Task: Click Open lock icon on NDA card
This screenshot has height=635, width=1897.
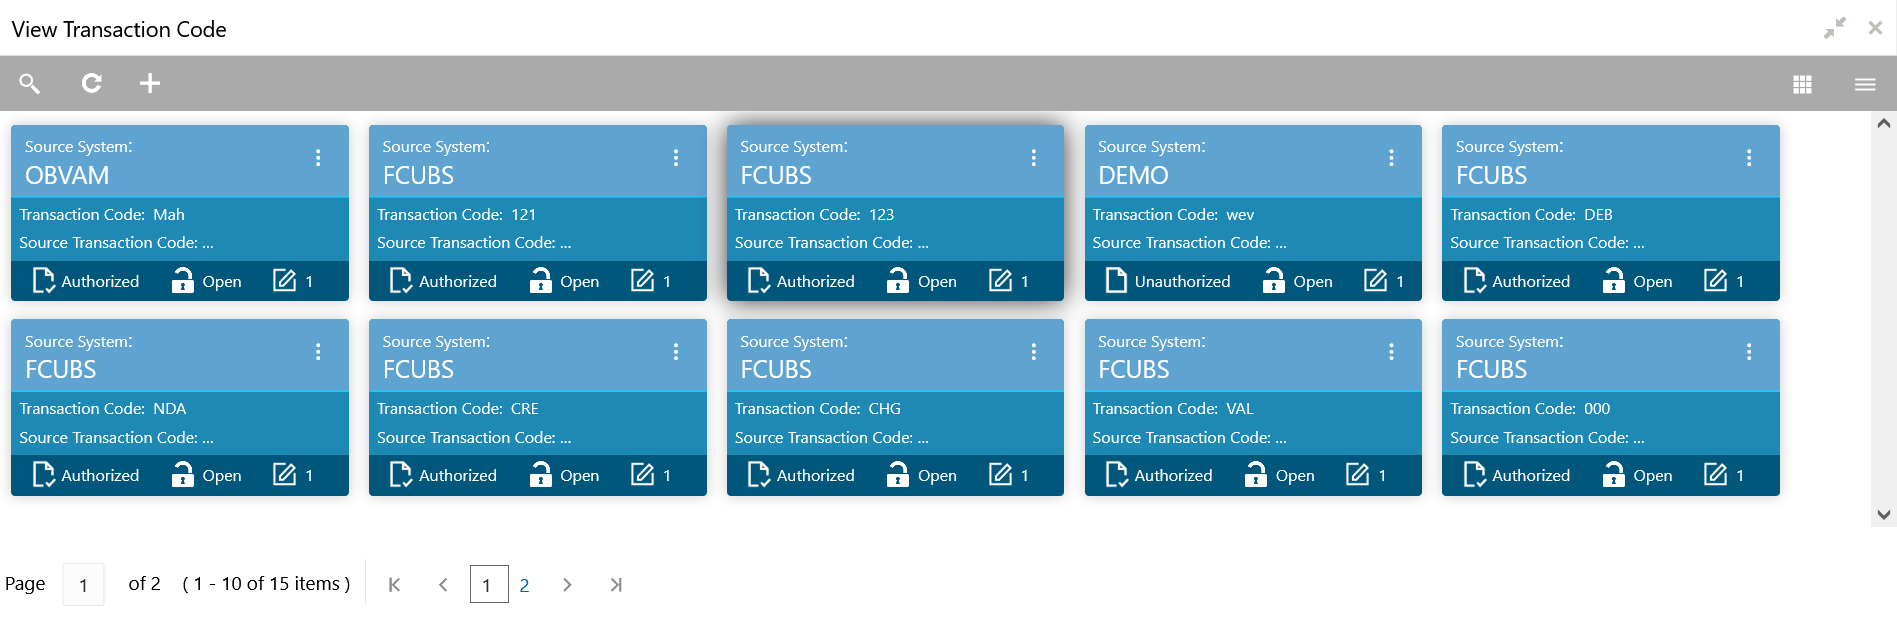Action: [x=182, y=475]
